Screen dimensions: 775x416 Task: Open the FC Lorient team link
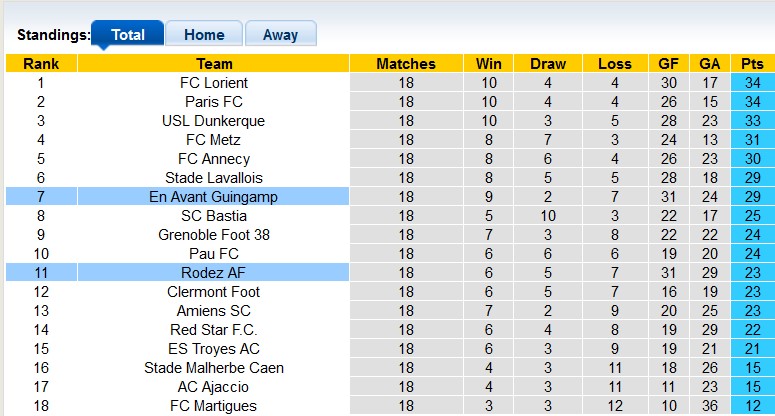coord(214,83)
